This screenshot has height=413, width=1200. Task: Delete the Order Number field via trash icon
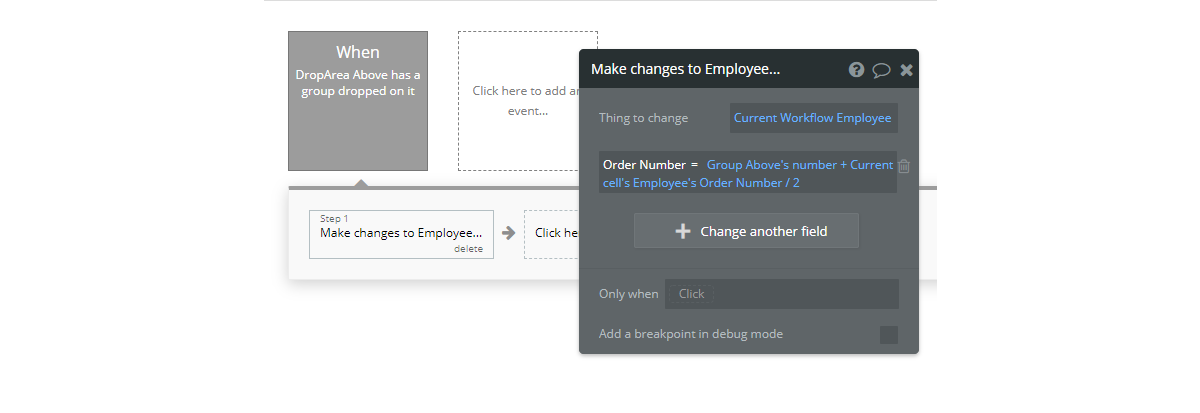(904, 167)
